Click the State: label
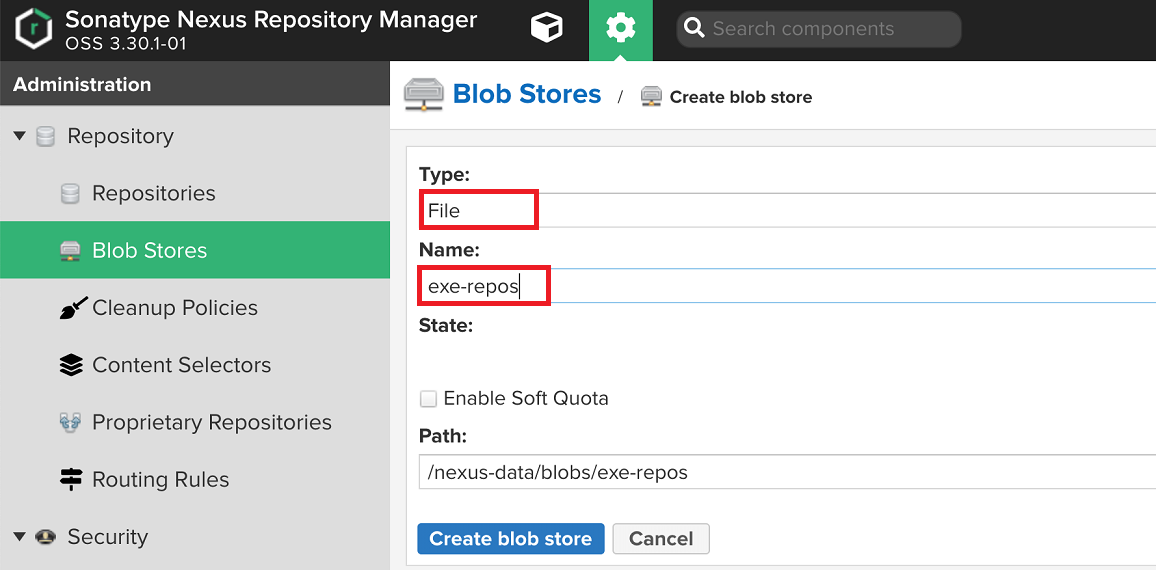The image size is (1156, 570). point(445,325)
